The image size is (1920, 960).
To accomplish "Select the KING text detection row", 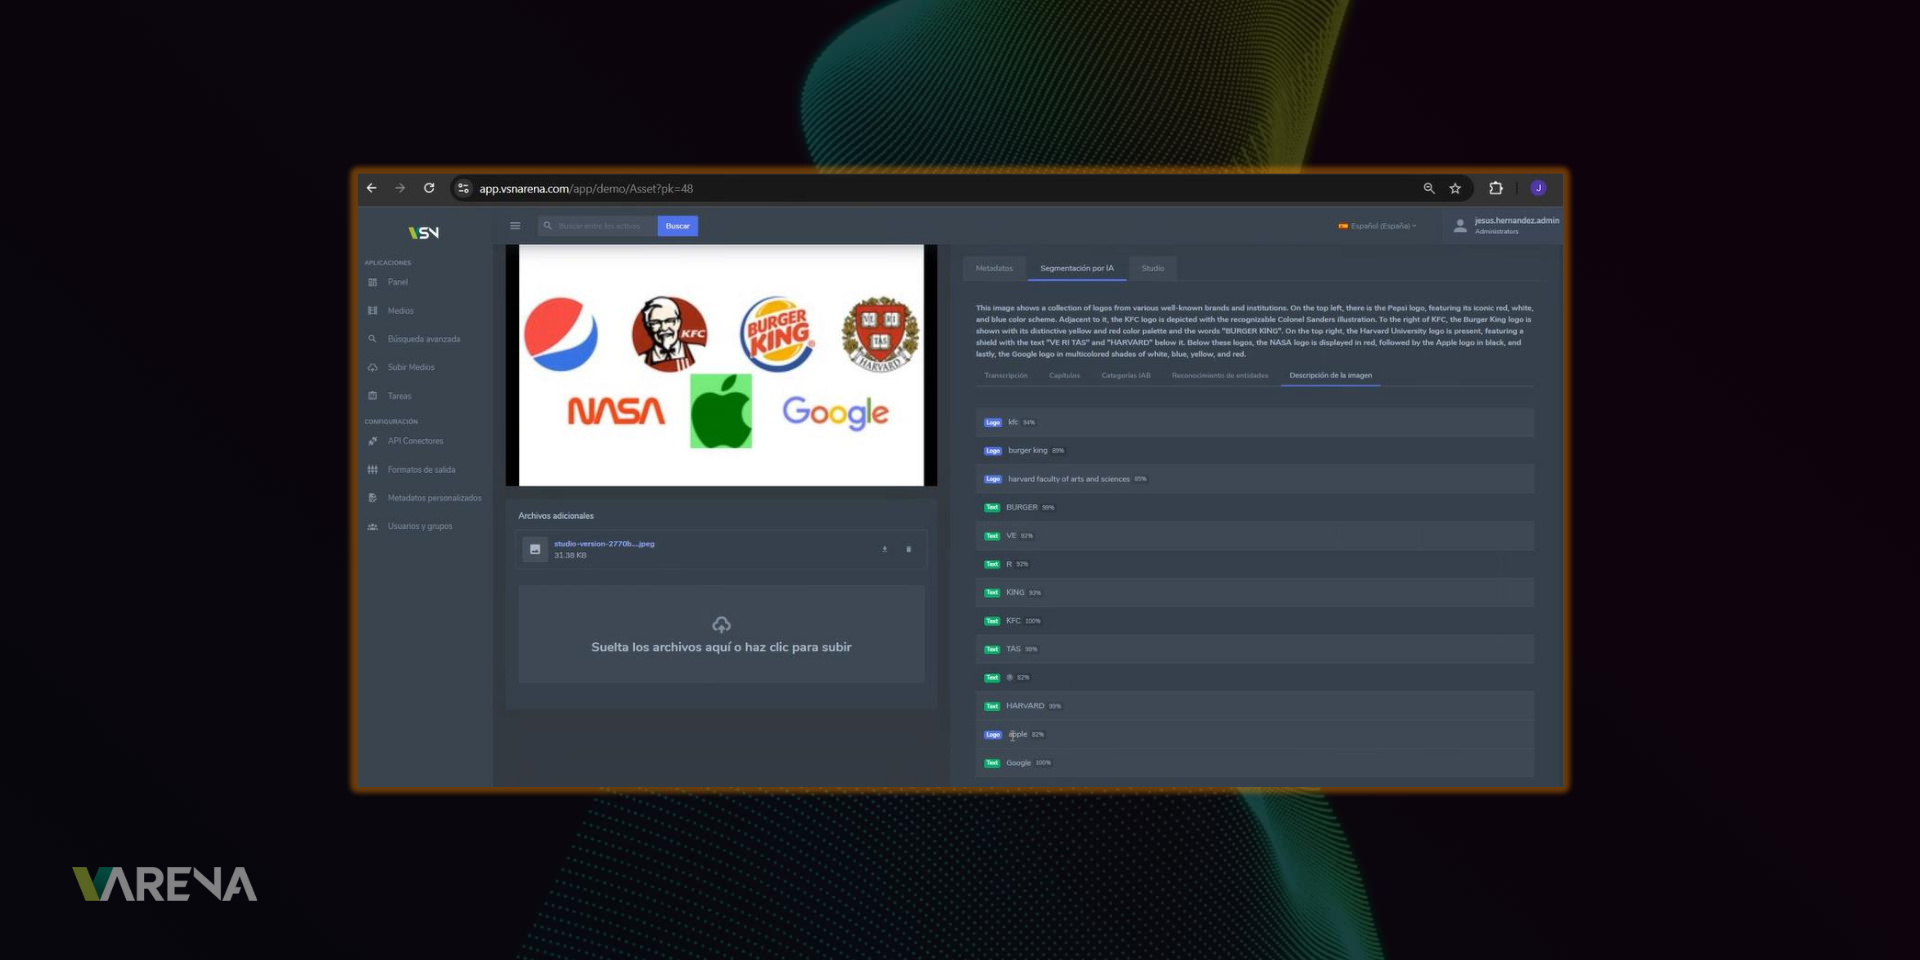I will tap(1255, 593).
